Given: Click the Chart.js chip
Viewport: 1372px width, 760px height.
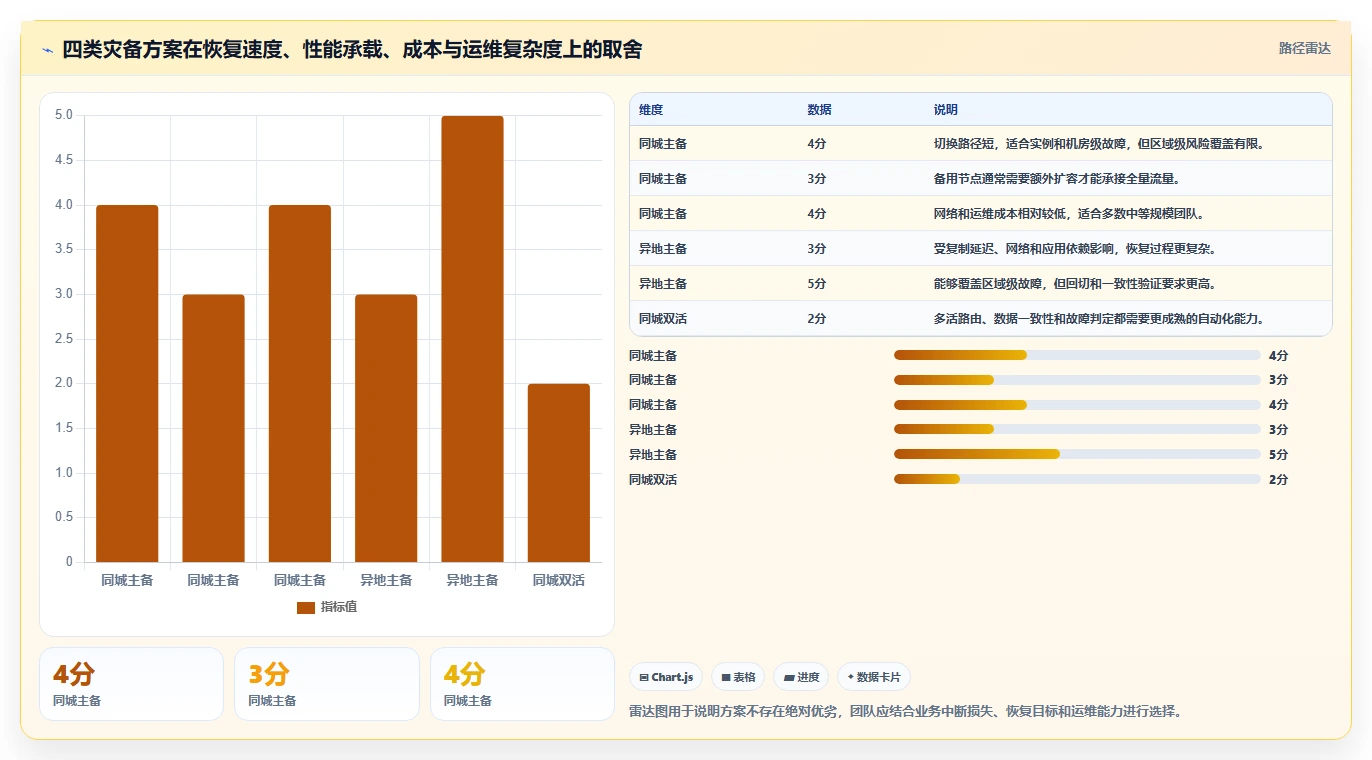Looking at the screenshot, I should [666, 677].
